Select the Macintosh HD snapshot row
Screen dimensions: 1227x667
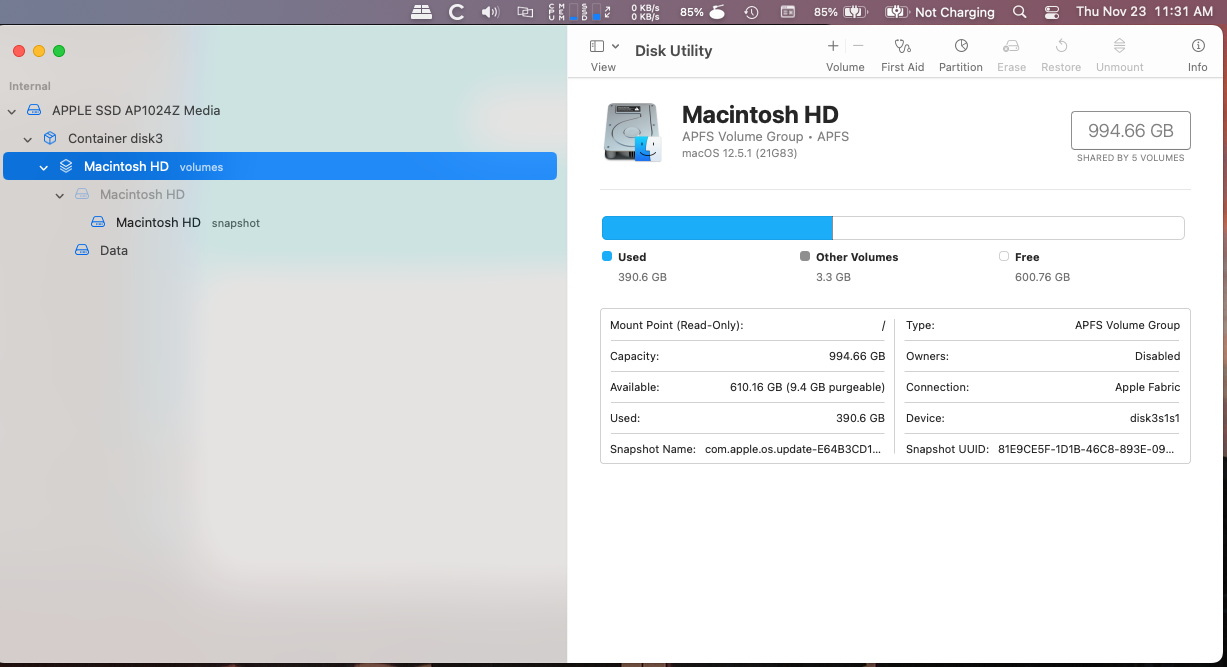tap(280, 223)
